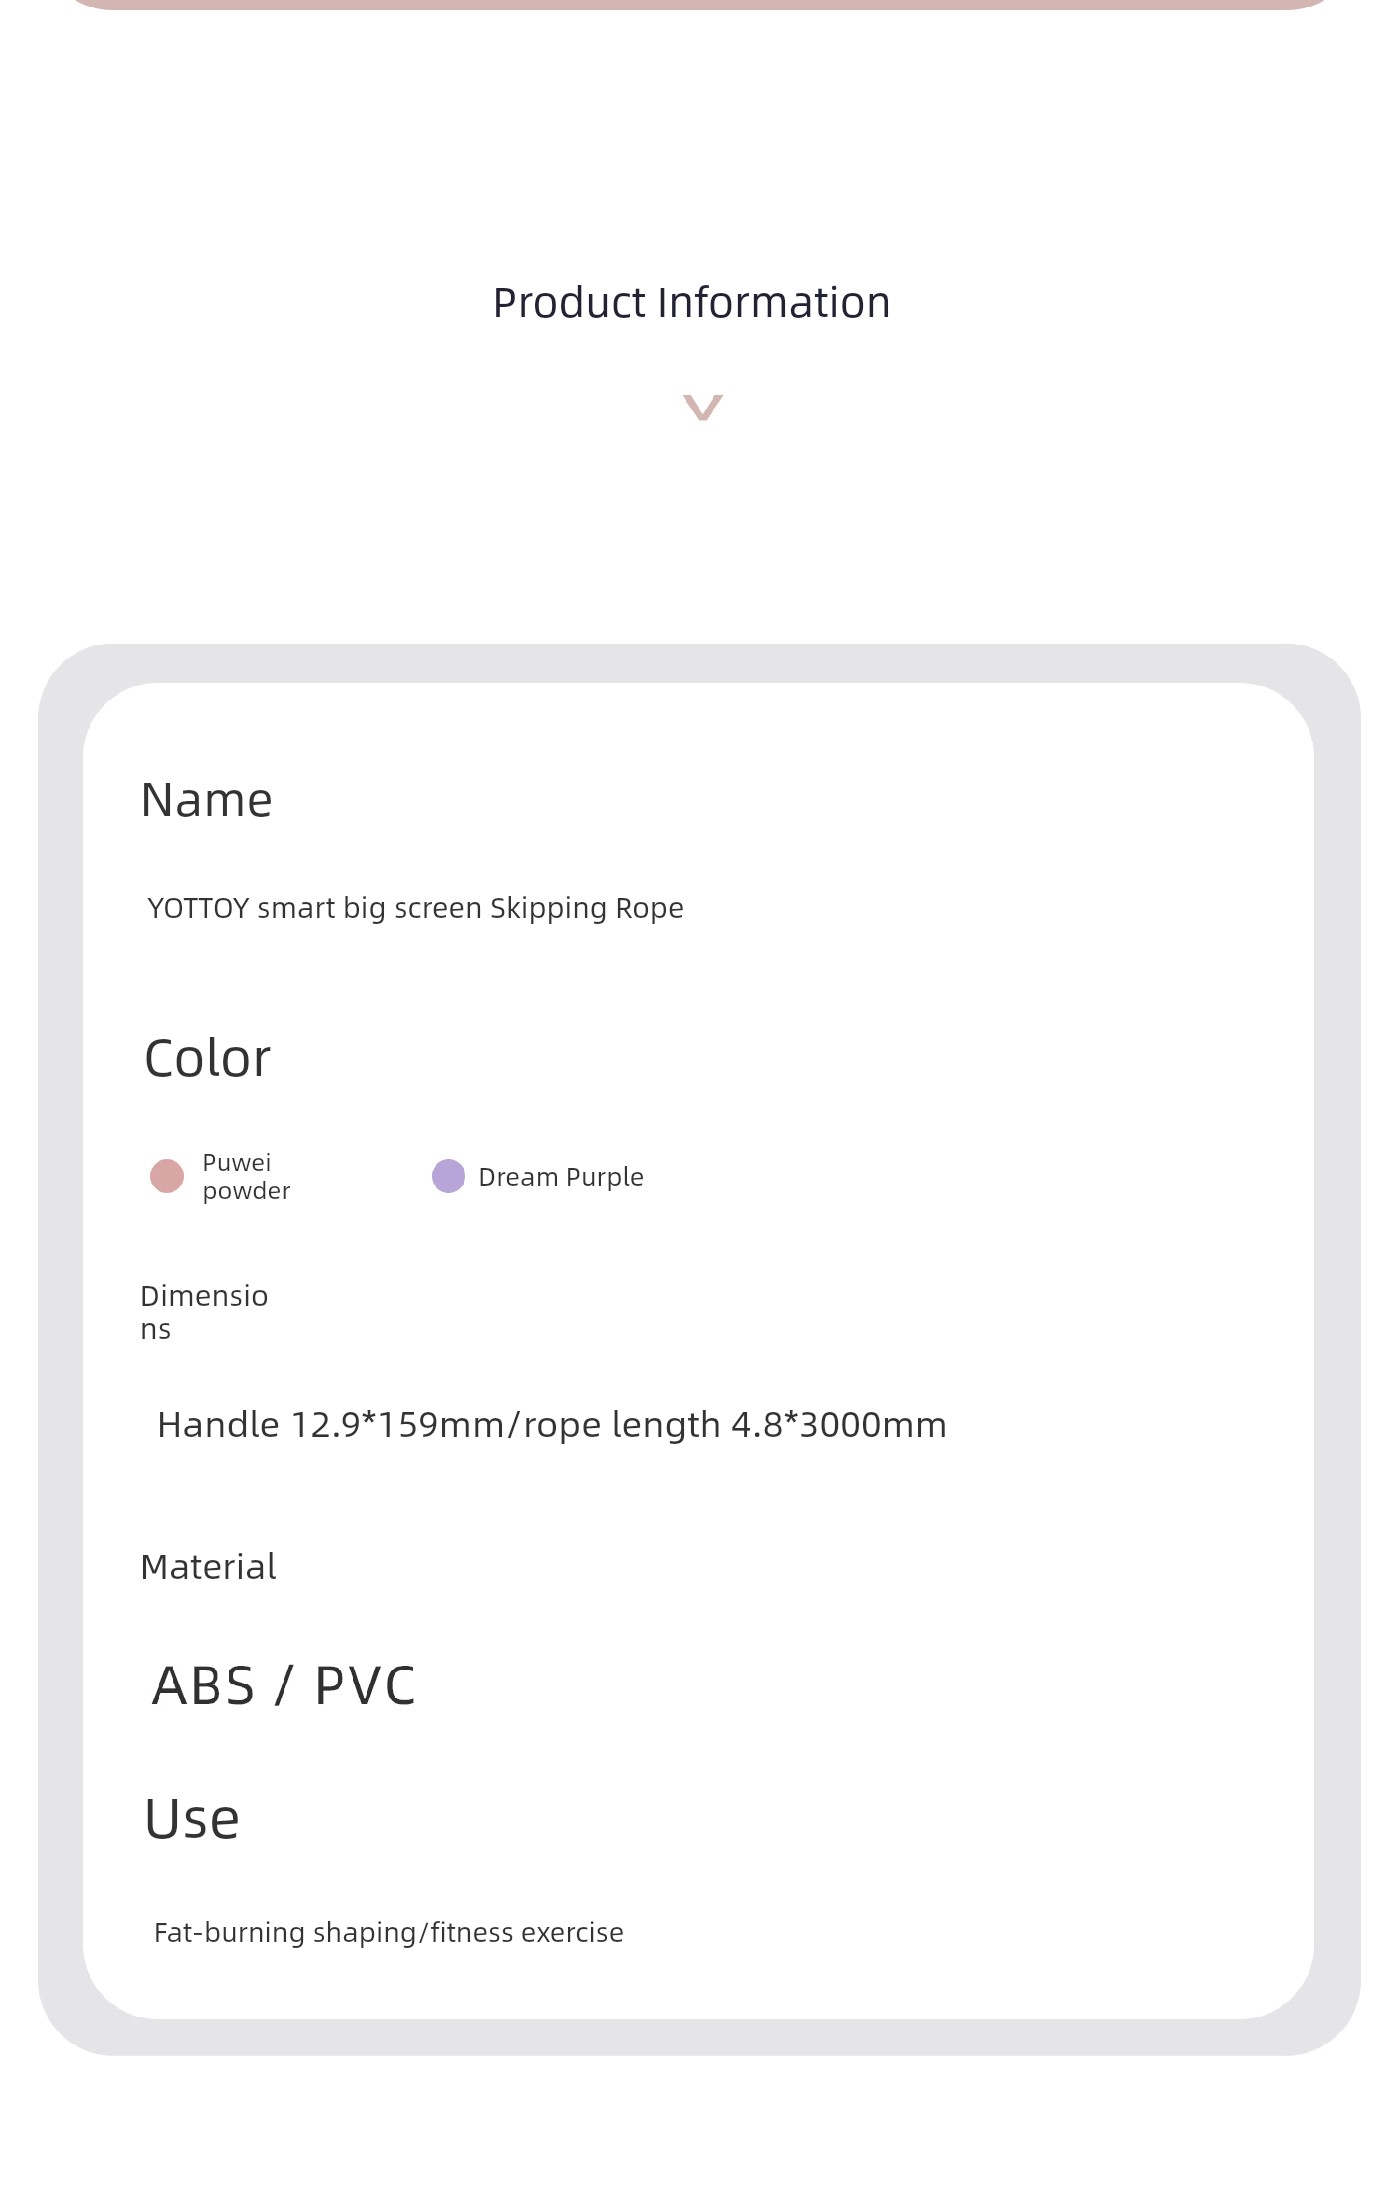1399x2190 pixels.
Task: Select the Puwei powder pink swatch
Action: point(167,1176)
